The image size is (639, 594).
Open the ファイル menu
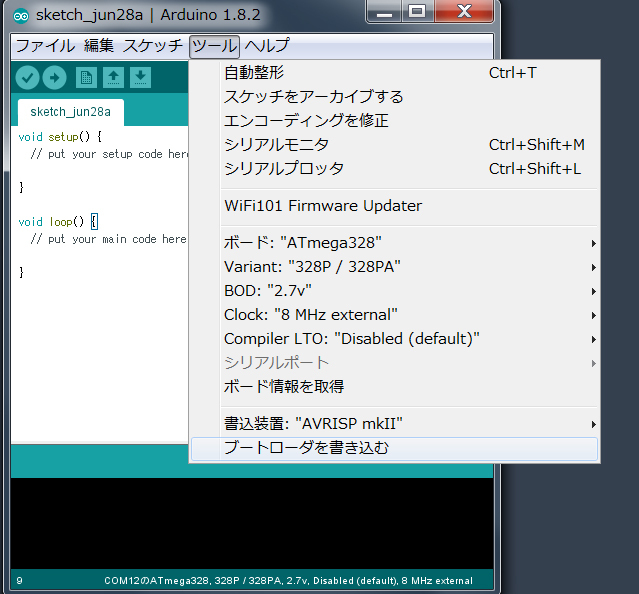46,46
